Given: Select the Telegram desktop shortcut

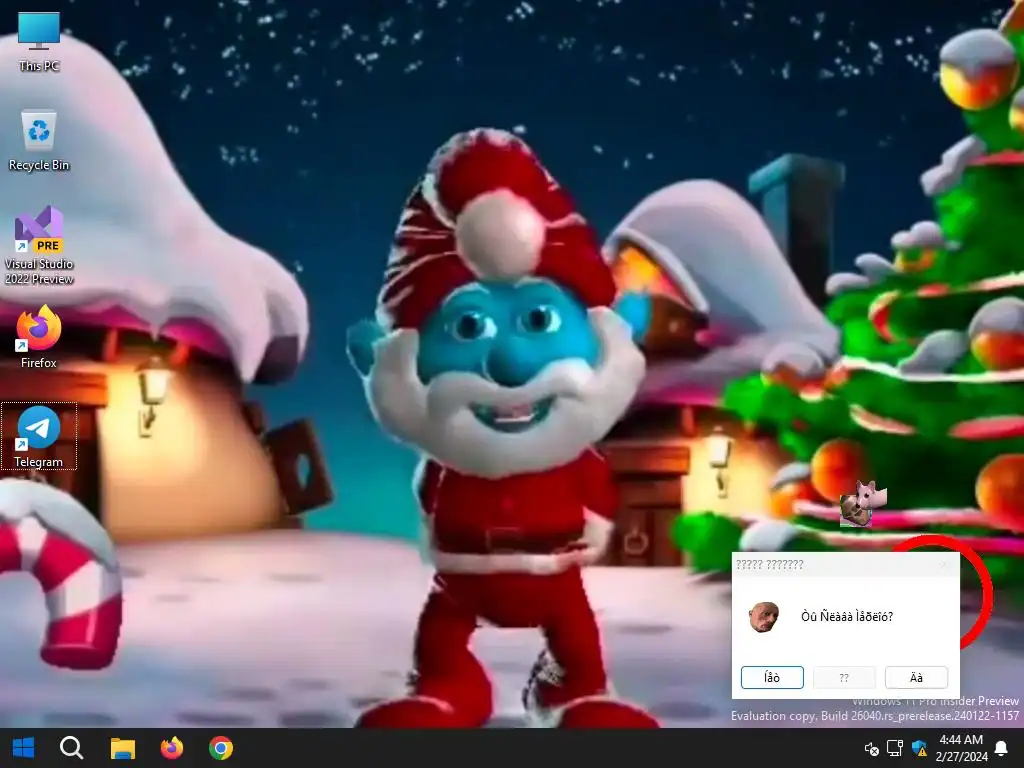Looking at the screenshot, I should click(39, 436).
